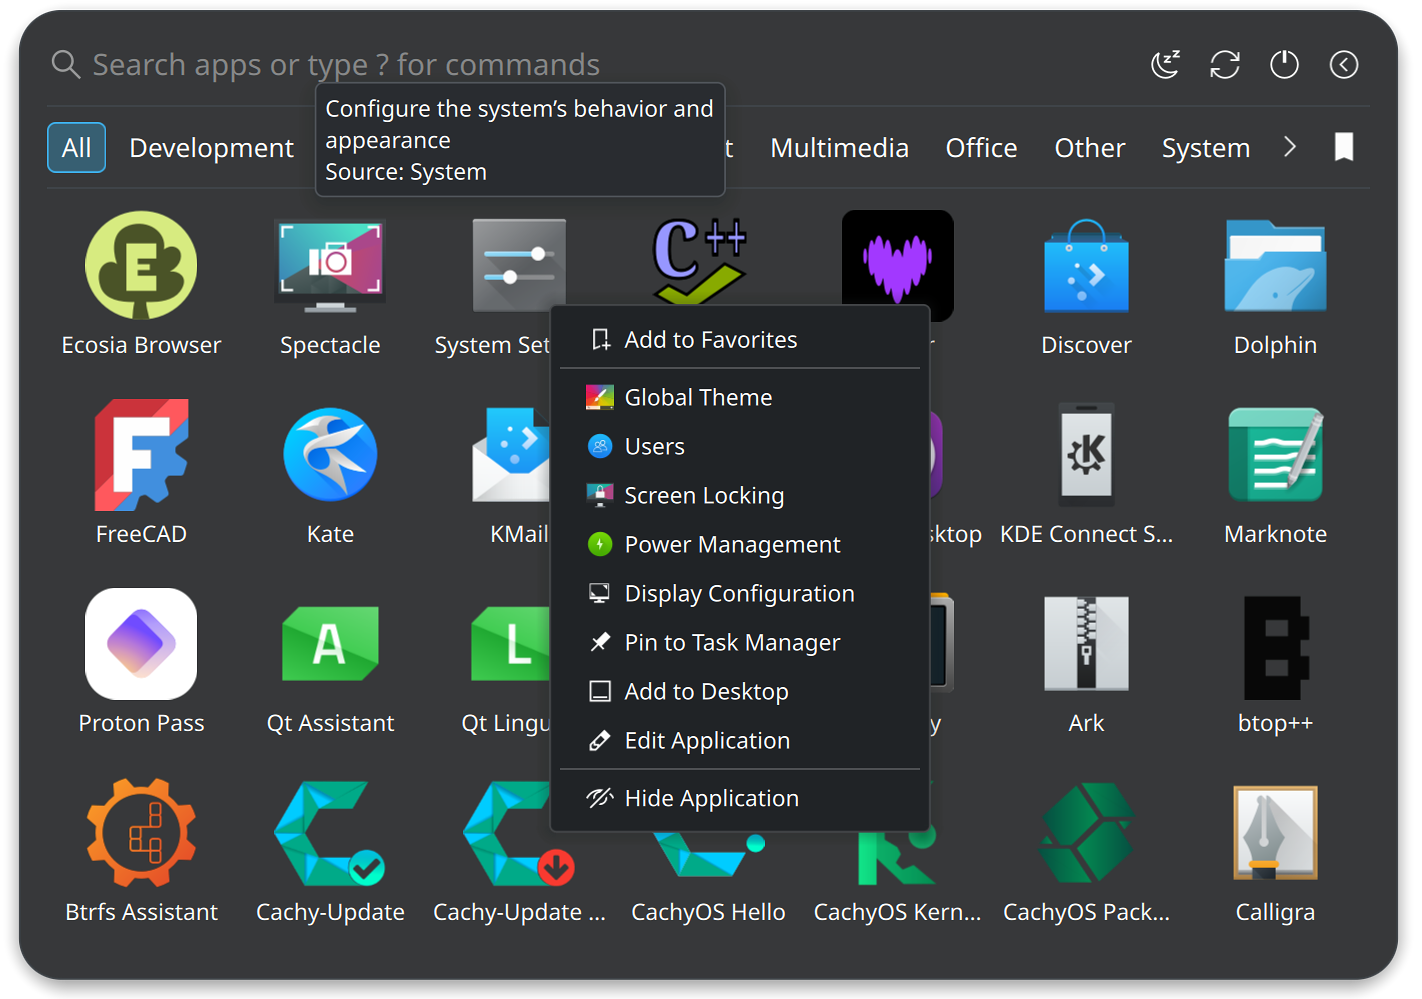Choose Add to Favorites in context menu
This screenshot has width=1422, height=999.
(x=740, y=340)
